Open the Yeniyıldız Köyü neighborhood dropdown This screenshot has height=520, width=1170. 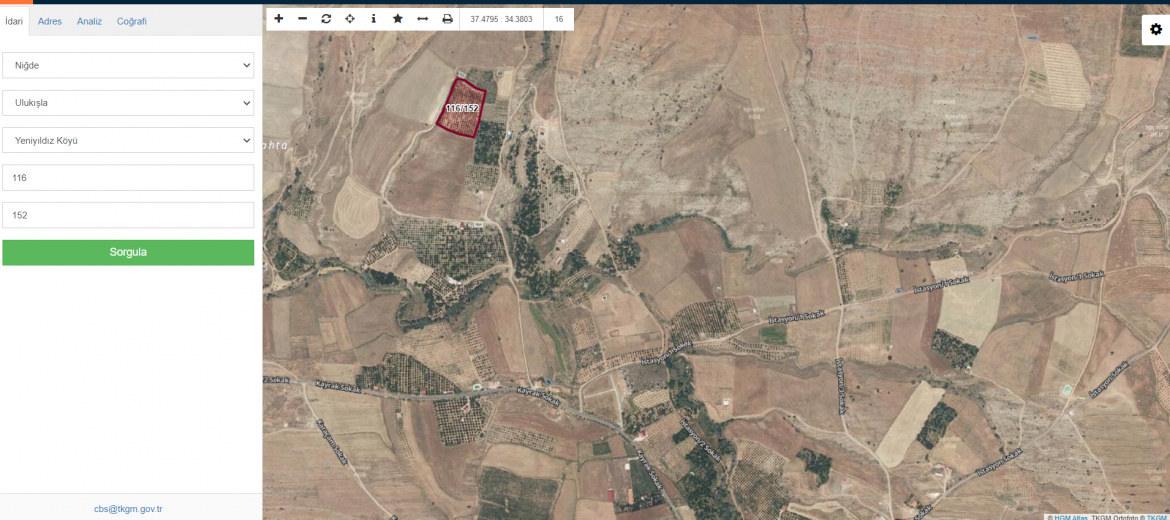point(128,140)
